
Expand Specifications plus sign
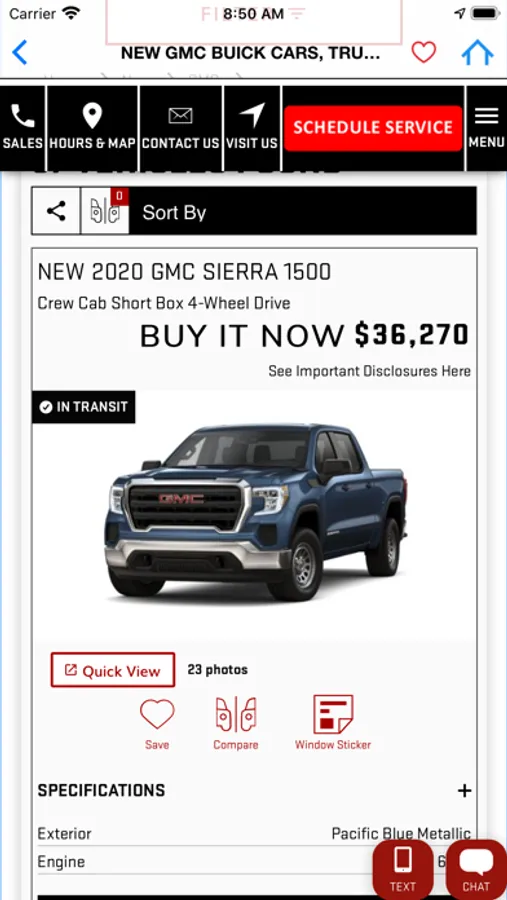pos(464,791)
